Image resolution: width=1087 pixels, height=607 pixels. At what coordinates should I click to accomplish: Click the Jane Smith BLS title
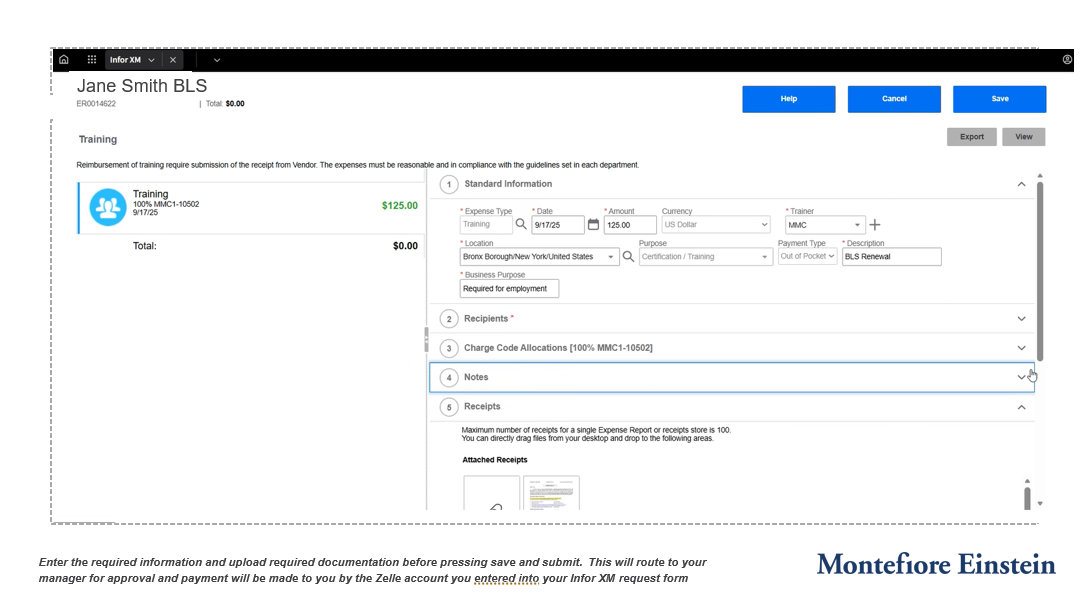(x=142, y=86)
